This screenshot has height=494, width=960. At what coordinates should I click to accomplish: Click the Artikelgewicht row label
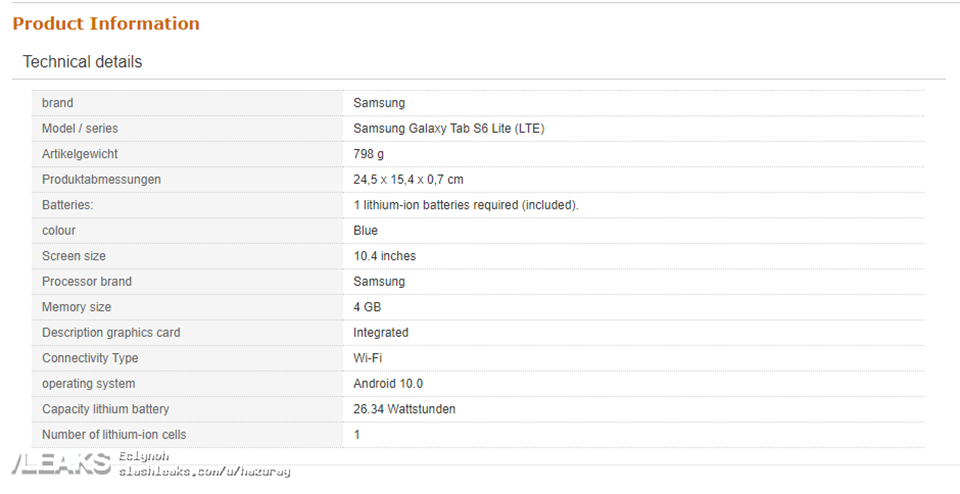click(80, 154)
